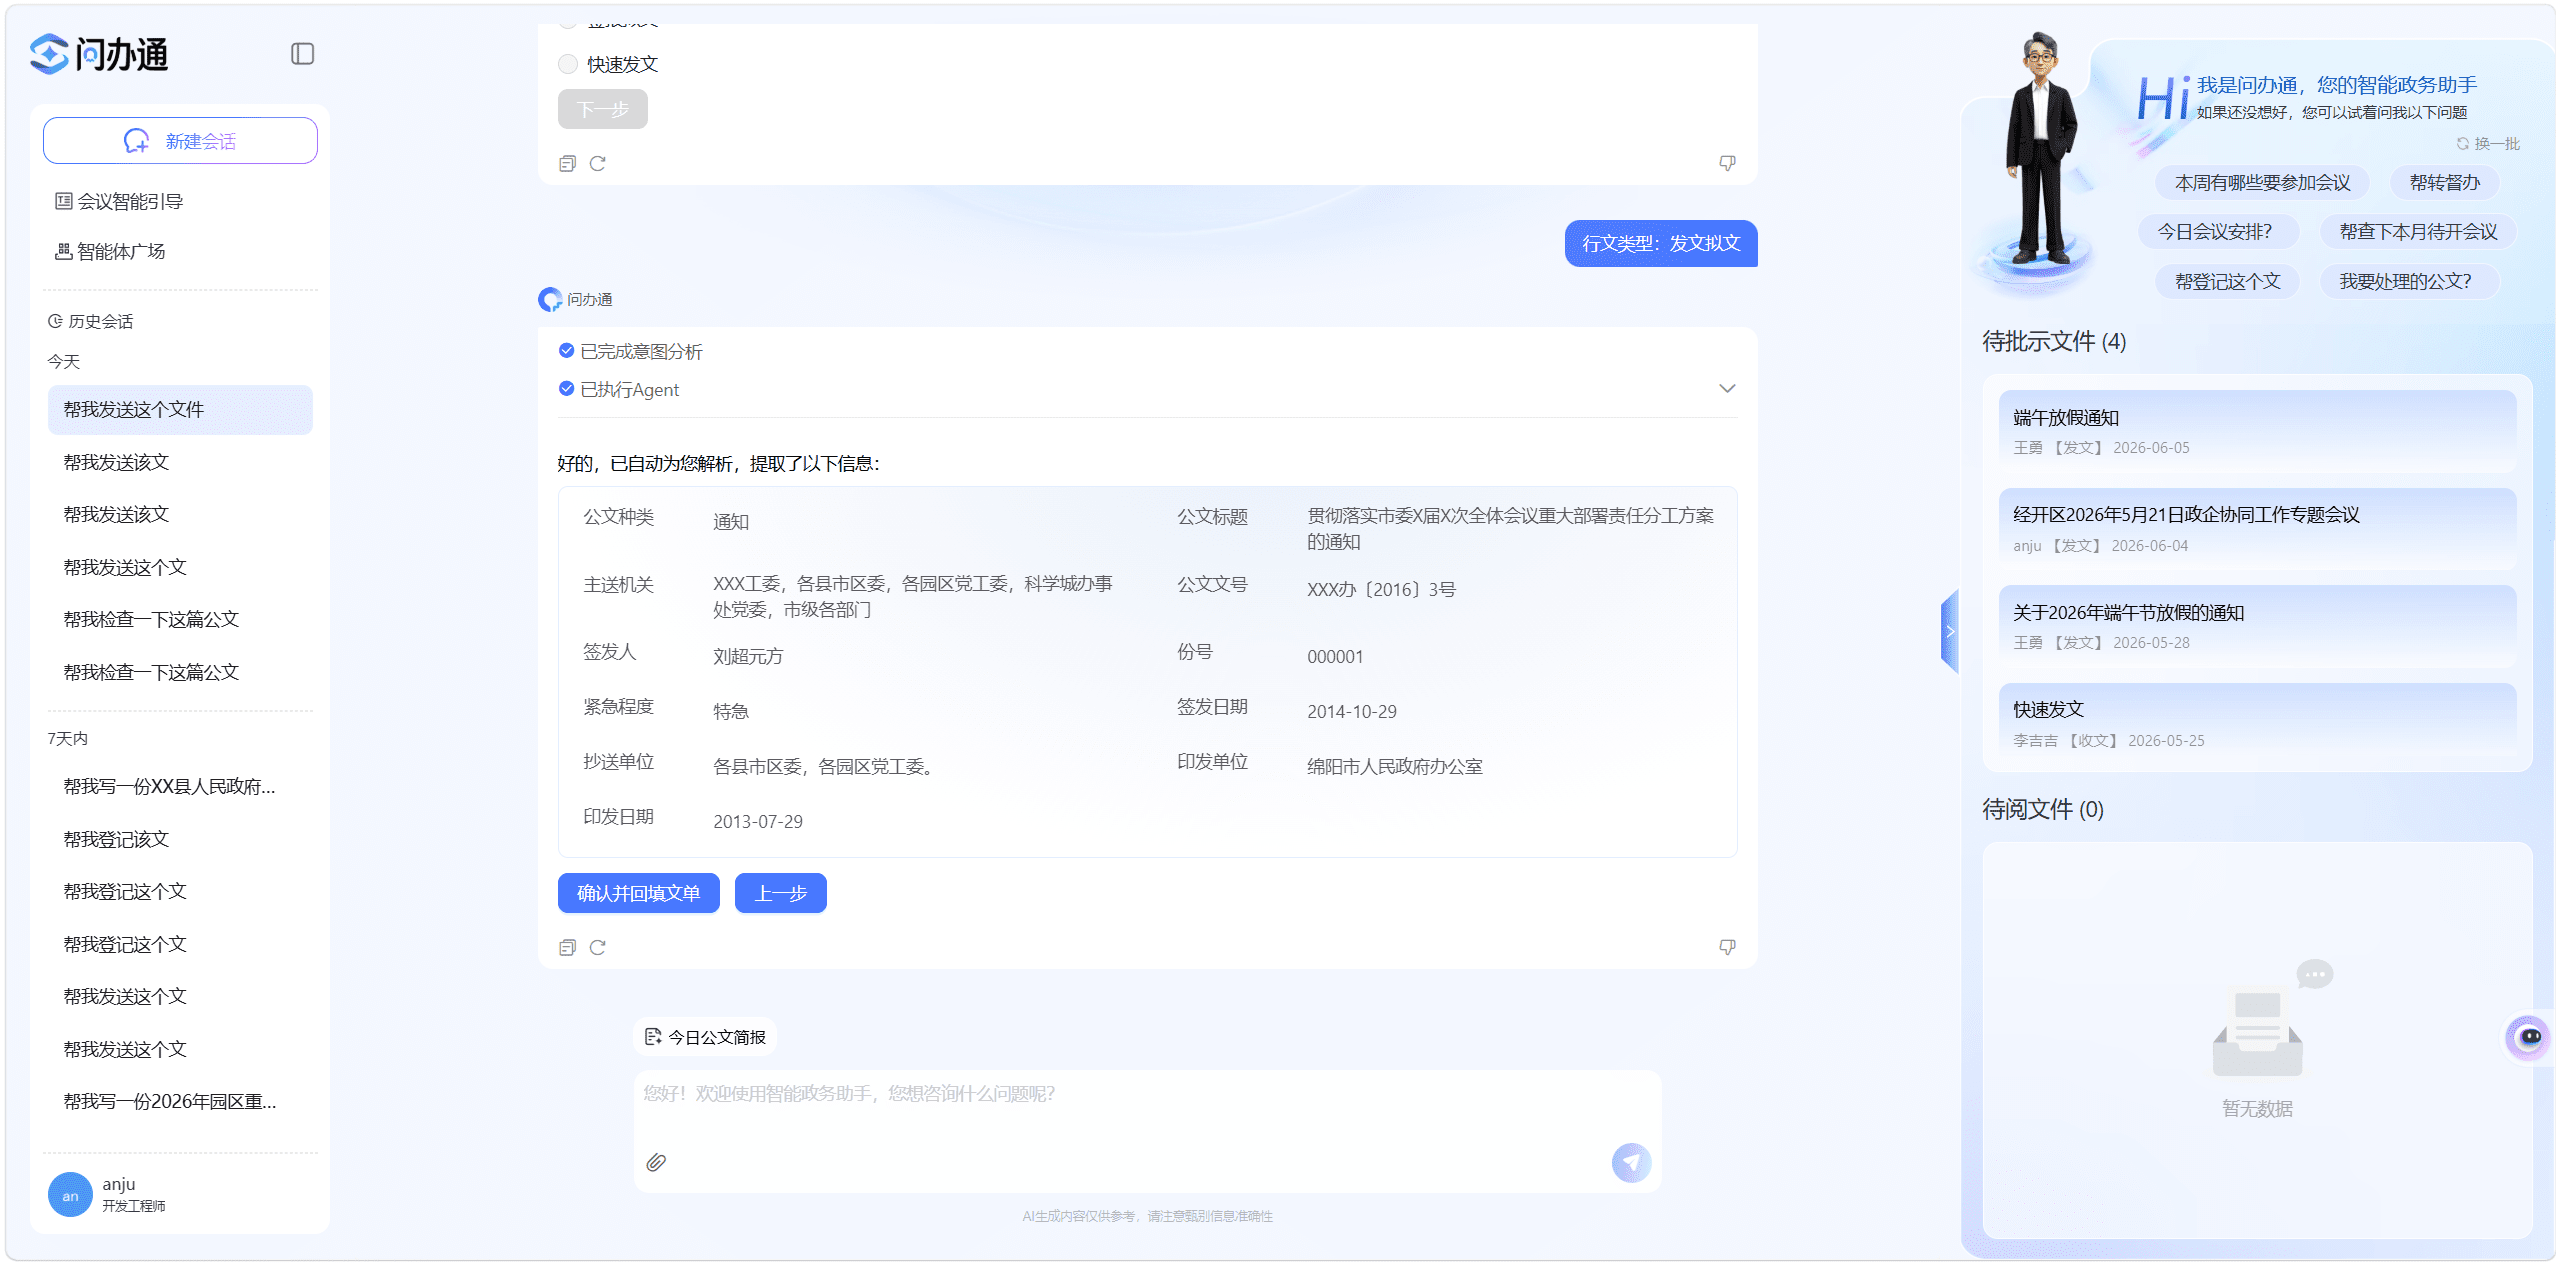Collapse the left sidebar with the panel icon
Screen dimensions: 2560x1263
click(x=302, y=54)
